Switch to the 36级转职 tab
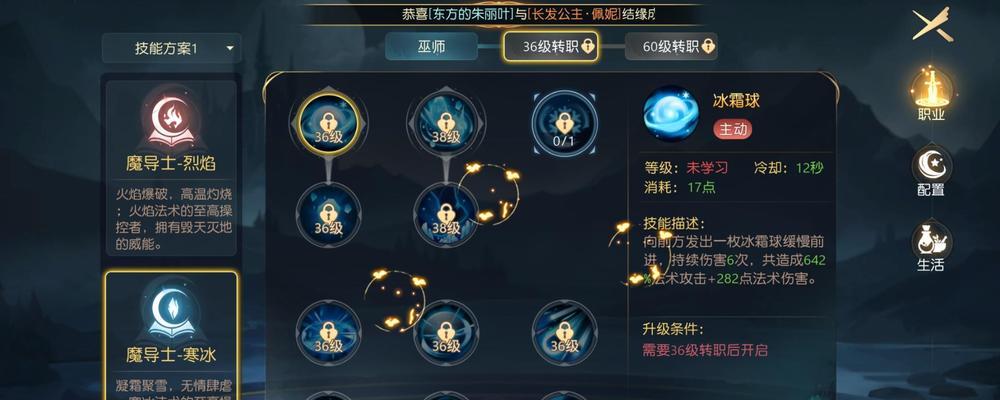The image size is (1000, 400). click(x=551, y=47)
